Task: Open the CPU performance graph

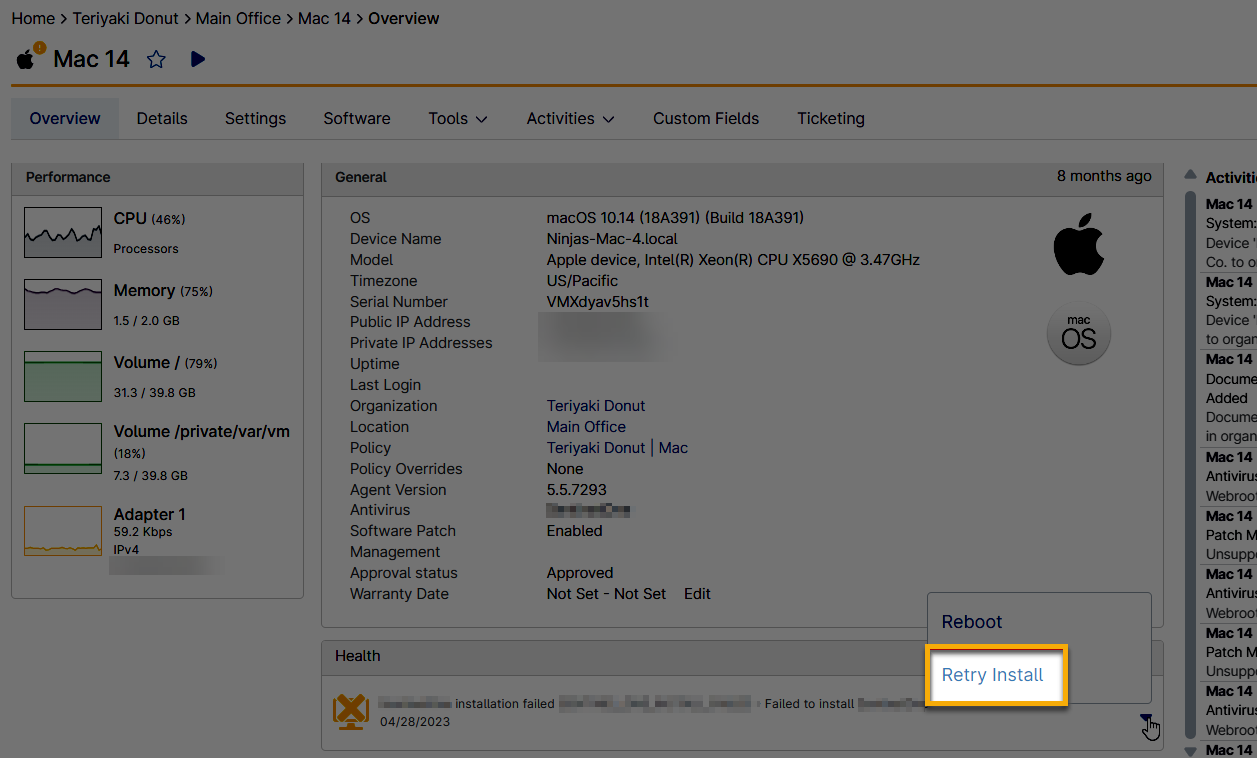Action: pyautogui.click(x=63, y=233)
